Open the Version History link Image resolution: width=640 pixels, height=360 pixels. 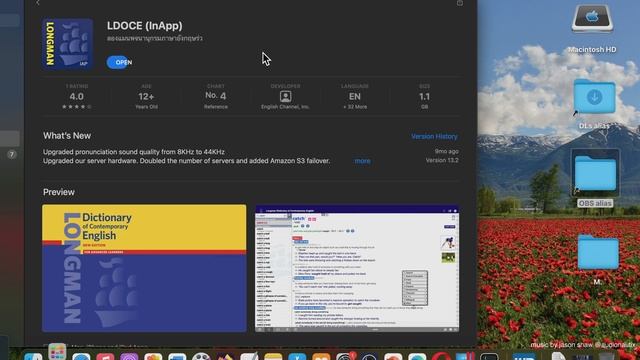coord(434,136)
